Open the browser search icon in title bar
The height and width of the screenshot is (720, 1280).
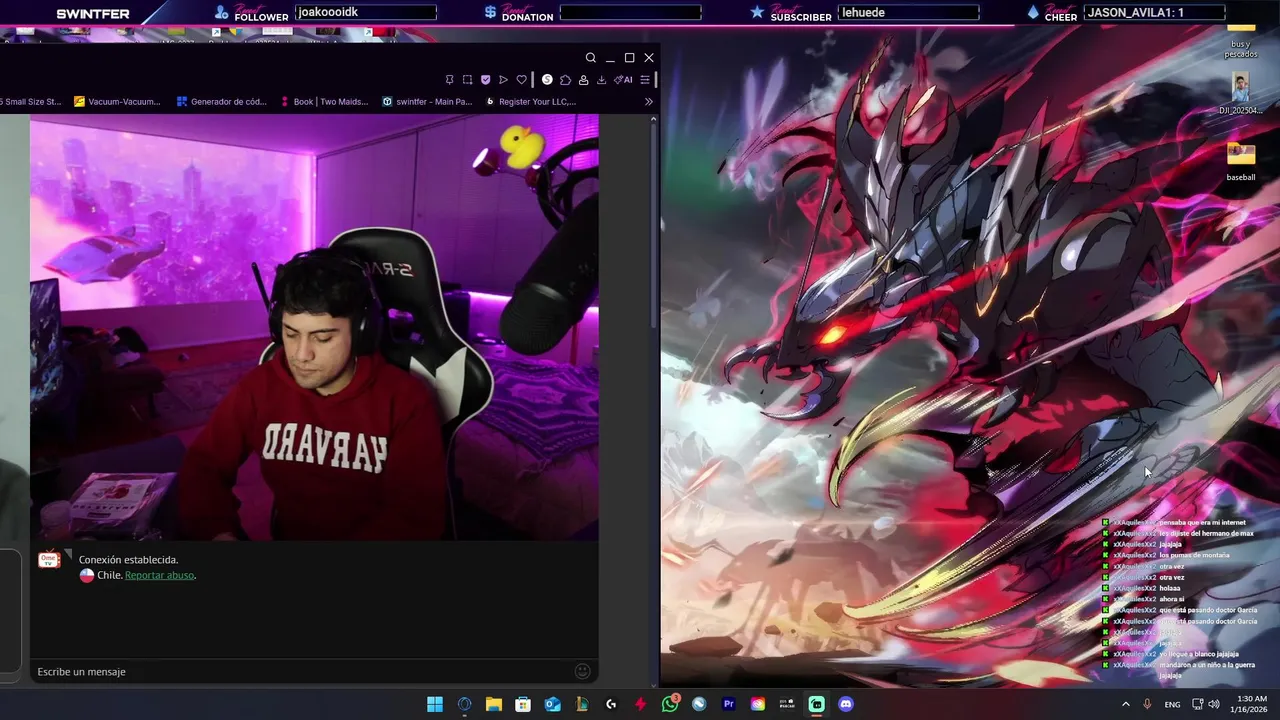[590, 58]
